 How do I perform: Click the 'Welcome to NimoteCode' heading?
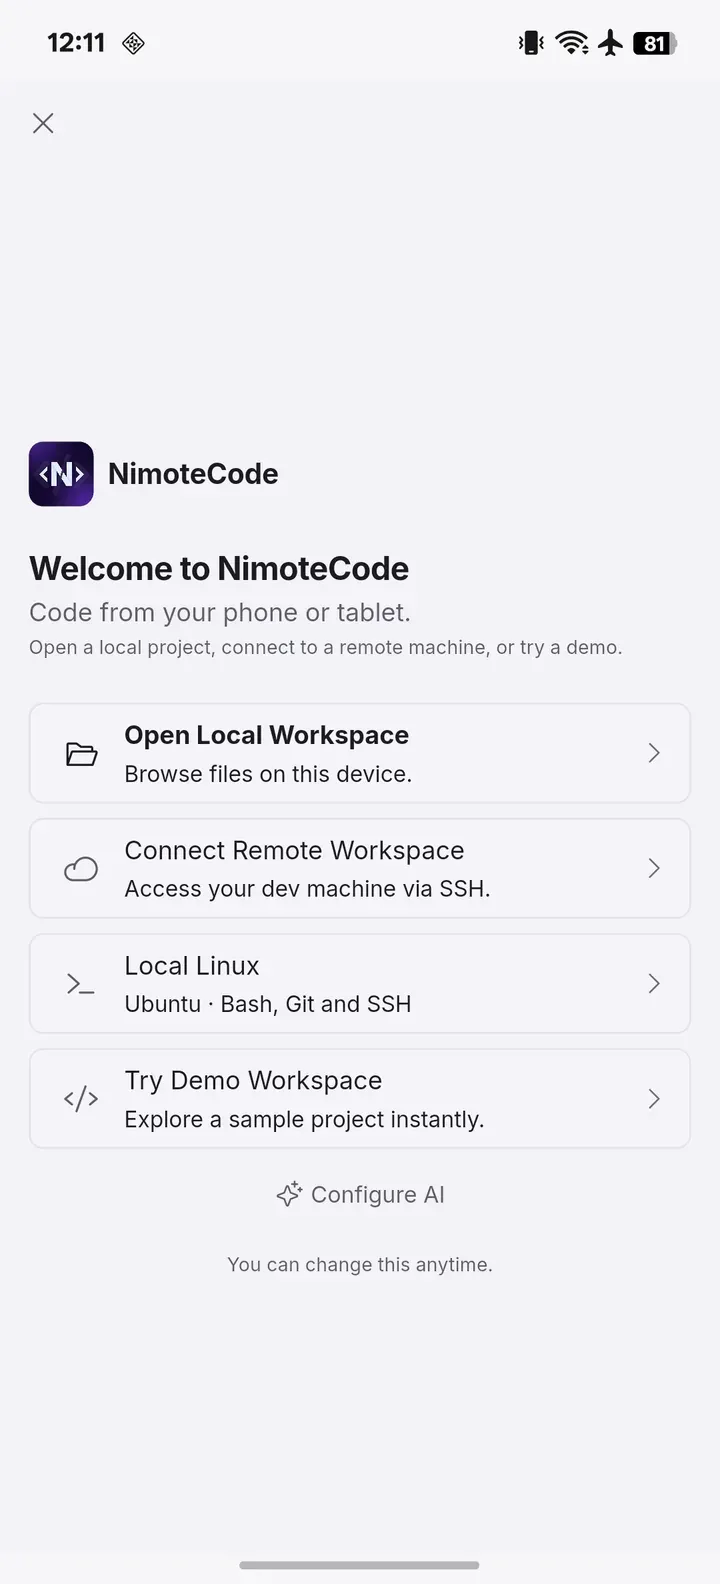point(219,568)
